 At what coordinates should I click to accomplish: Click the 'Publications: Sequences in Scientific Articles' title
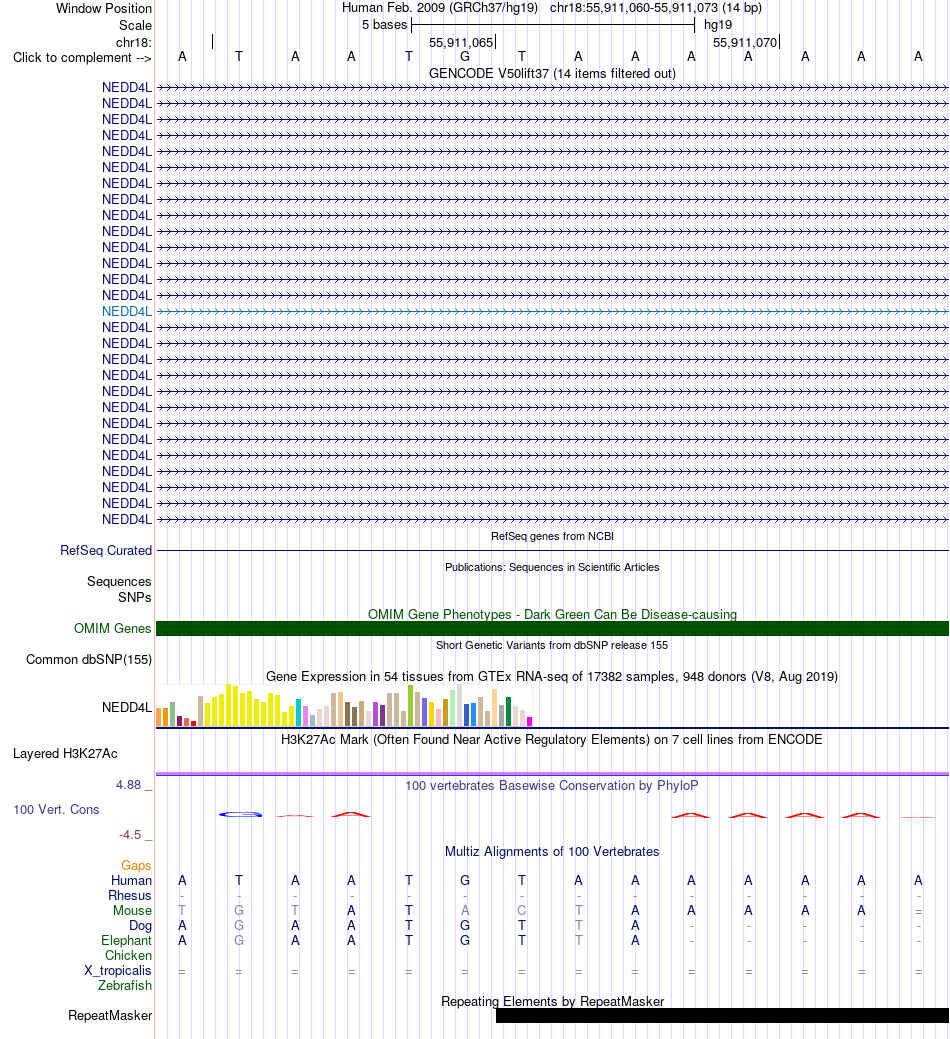coord(552,567)
